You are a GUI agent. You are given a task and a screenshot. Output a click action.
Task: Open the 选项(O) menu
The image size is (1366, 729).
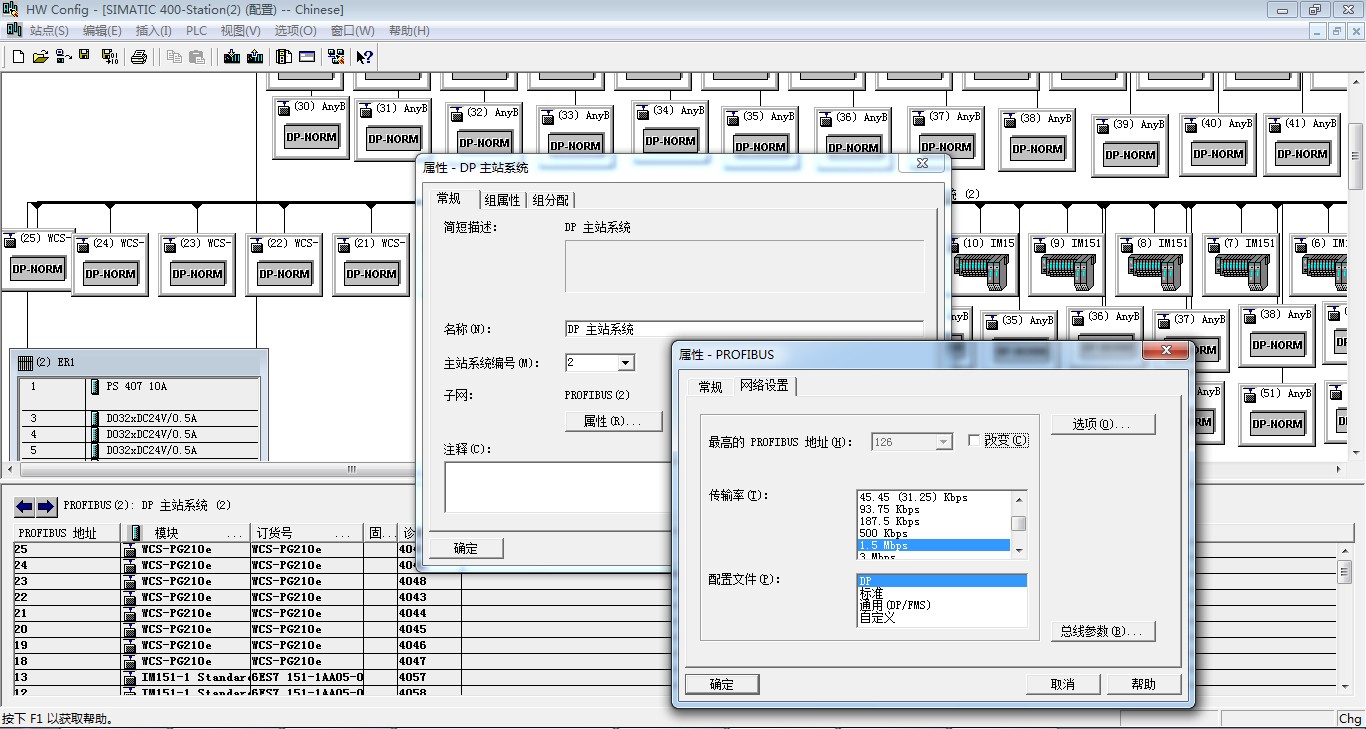pos(295,31)
